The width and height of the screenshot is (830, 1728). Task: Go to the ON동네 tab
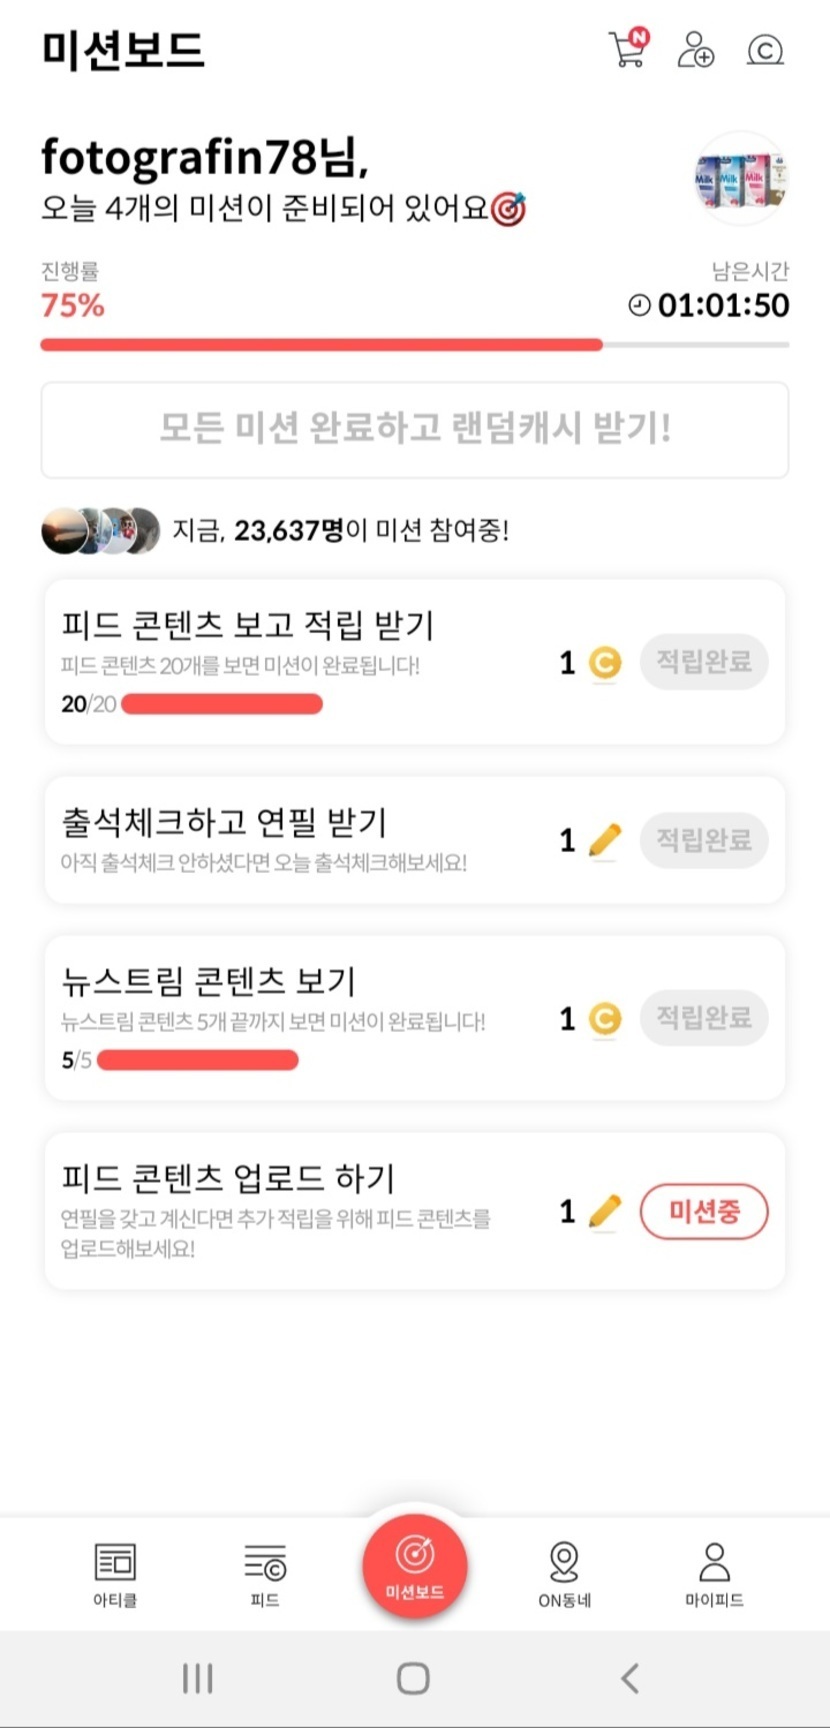(x=564, y=1573)
